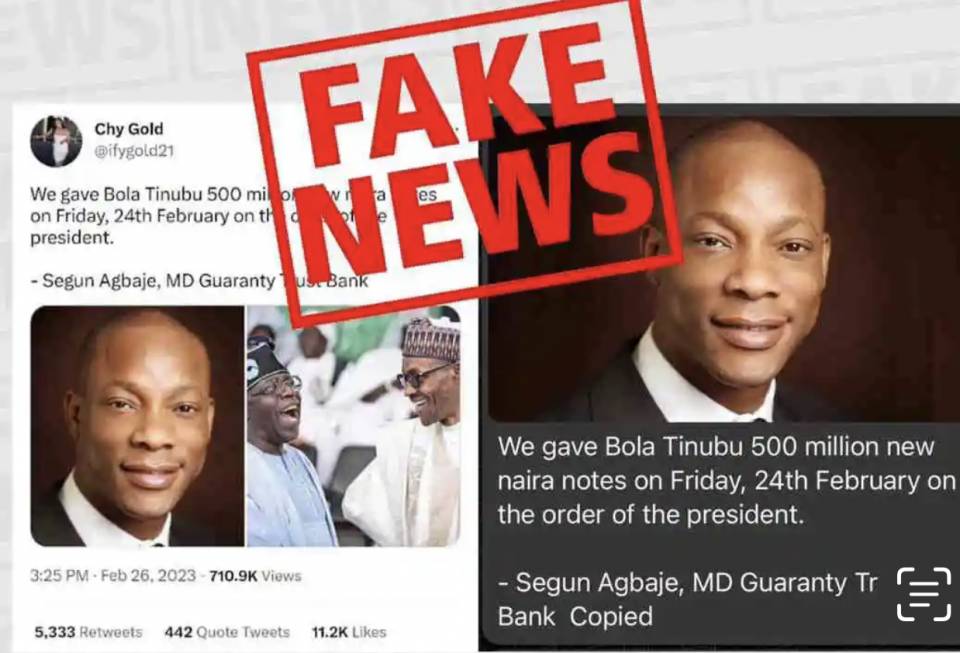Show the 442 Quote Tweets list
The height and width of the screenshot is (653, 960).
coord(227,632)
